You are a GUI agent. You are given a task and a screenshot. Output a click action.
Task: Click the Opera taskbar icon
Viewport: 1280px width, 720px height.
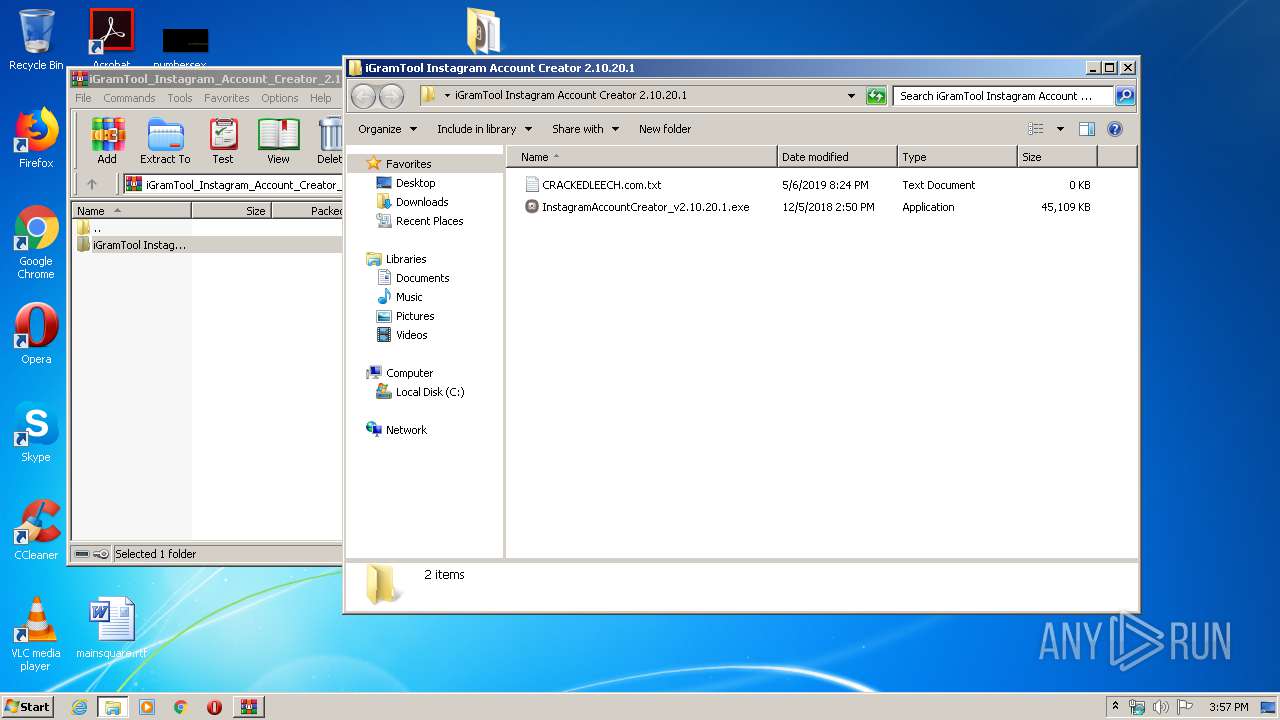[214, 707]
